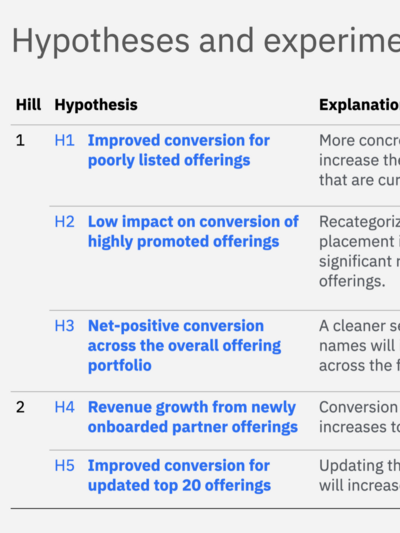The height and width of the screenshot is (533, 400).
Task: Select the H3 hypothesis ID link
Action: pos(65,326)
